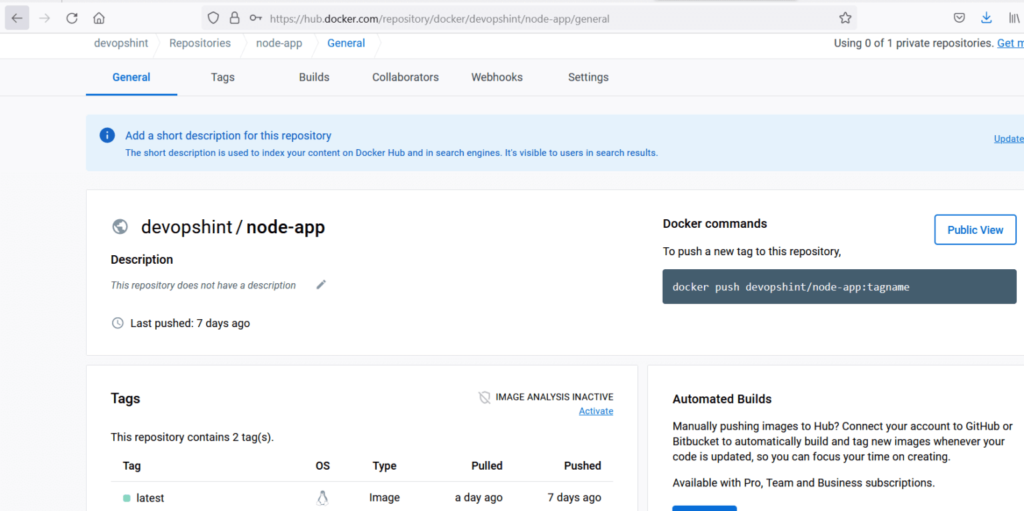Click the Type column header
Viewport: 1024px width, 511px height.
click(x=385, y=466)
